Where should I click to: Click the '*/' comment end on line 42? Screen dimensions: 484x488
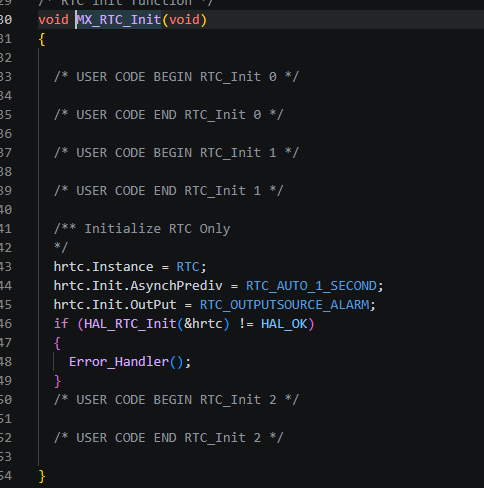pyautogui.click(x=61, y=248)
